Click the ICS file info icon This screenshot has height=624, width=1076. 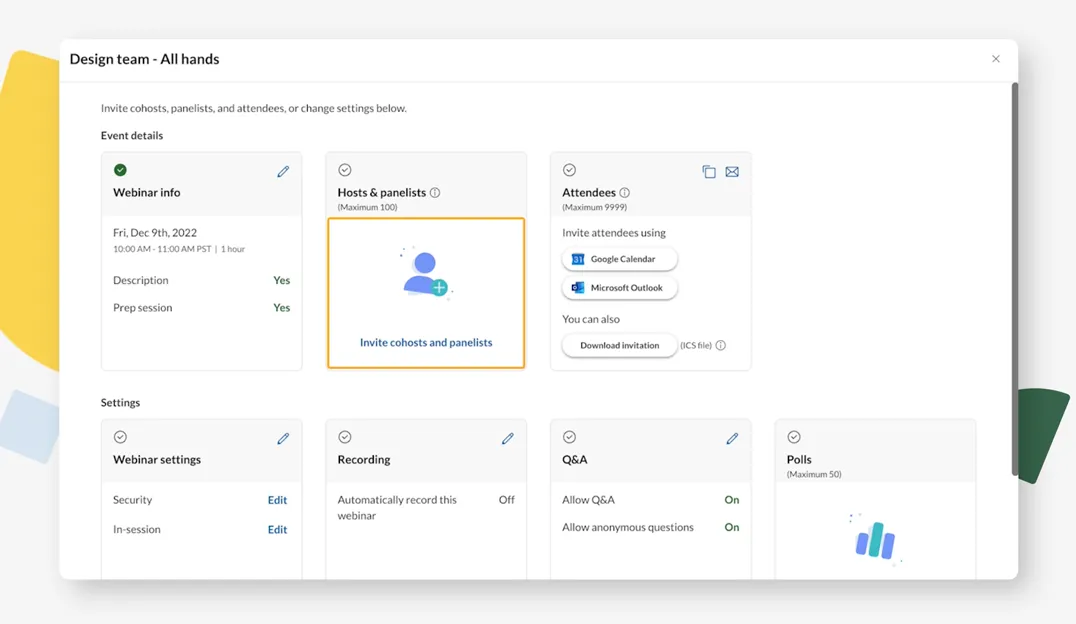tap(721, 346)
